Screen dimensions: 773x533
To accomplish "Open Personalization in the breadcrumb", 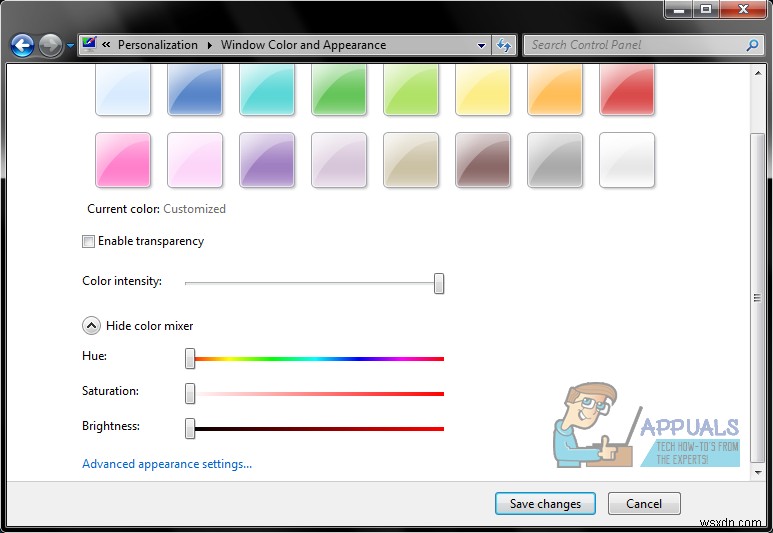I will (158, 45).
